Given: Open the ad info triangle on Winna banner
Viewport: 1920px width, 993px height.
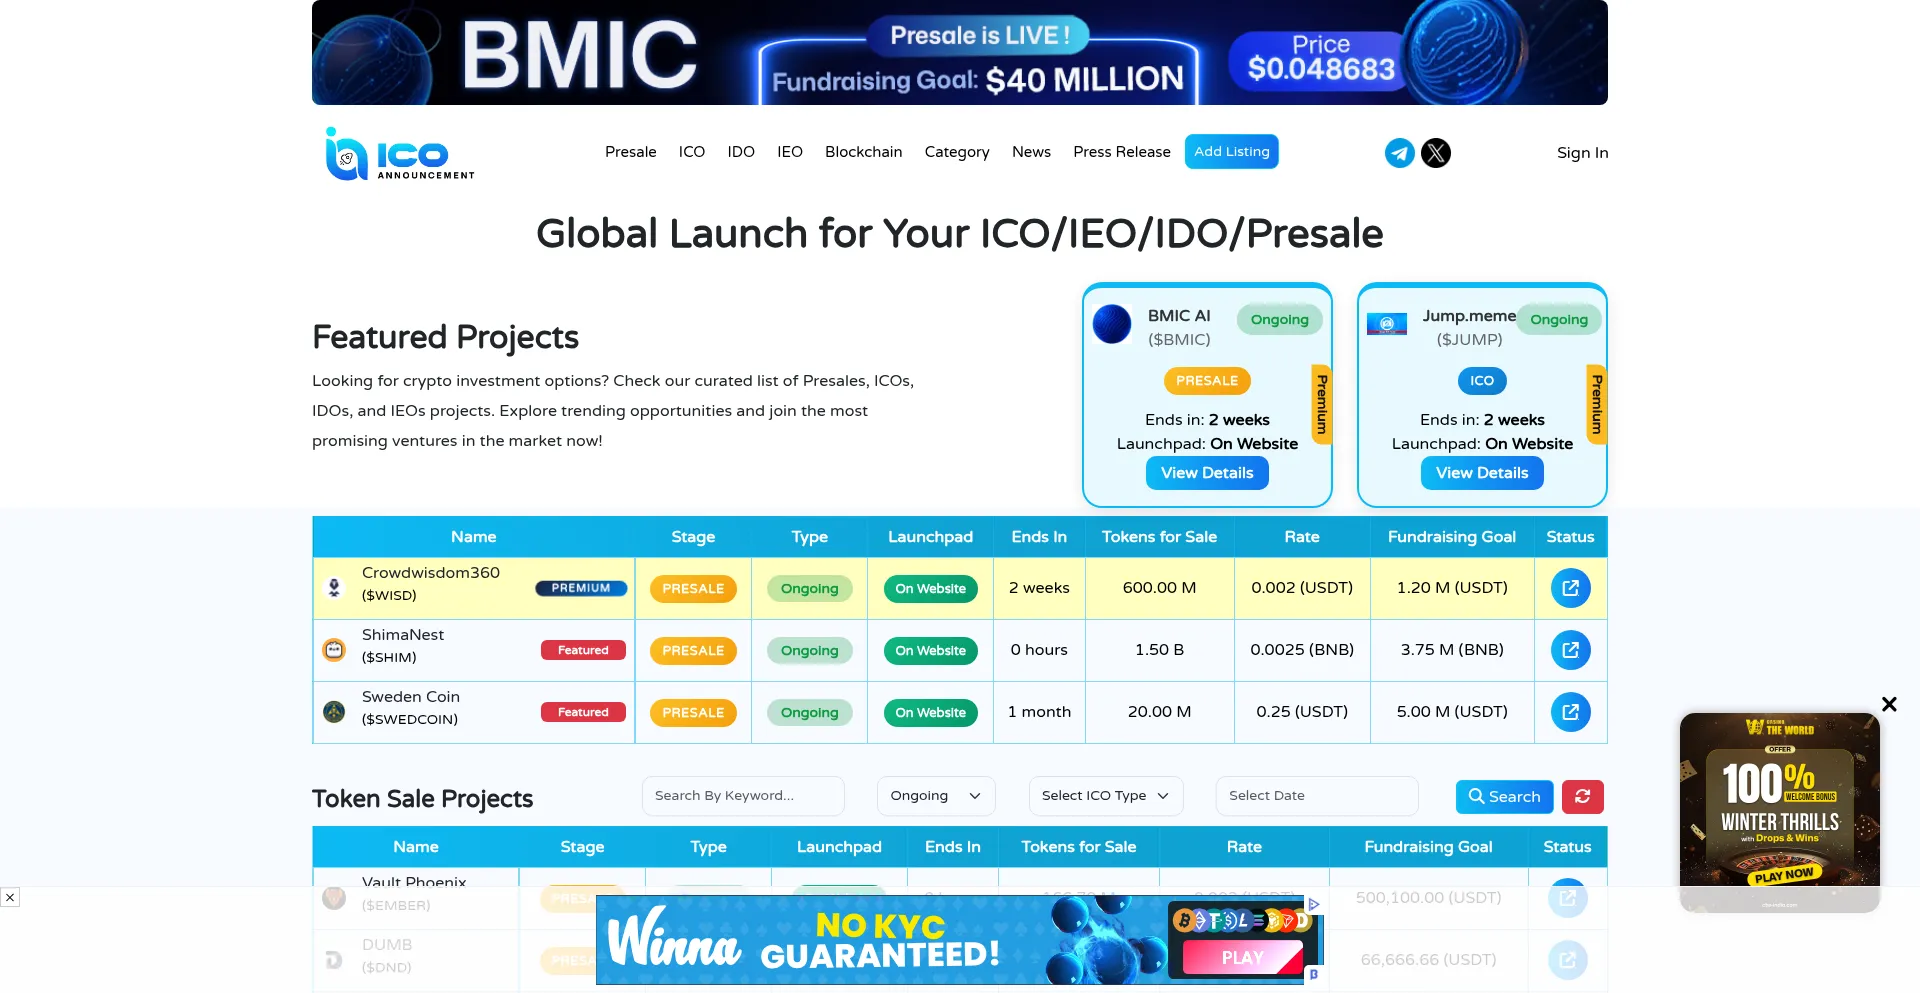Looking at the screenshot, I should coord(1314,904).
